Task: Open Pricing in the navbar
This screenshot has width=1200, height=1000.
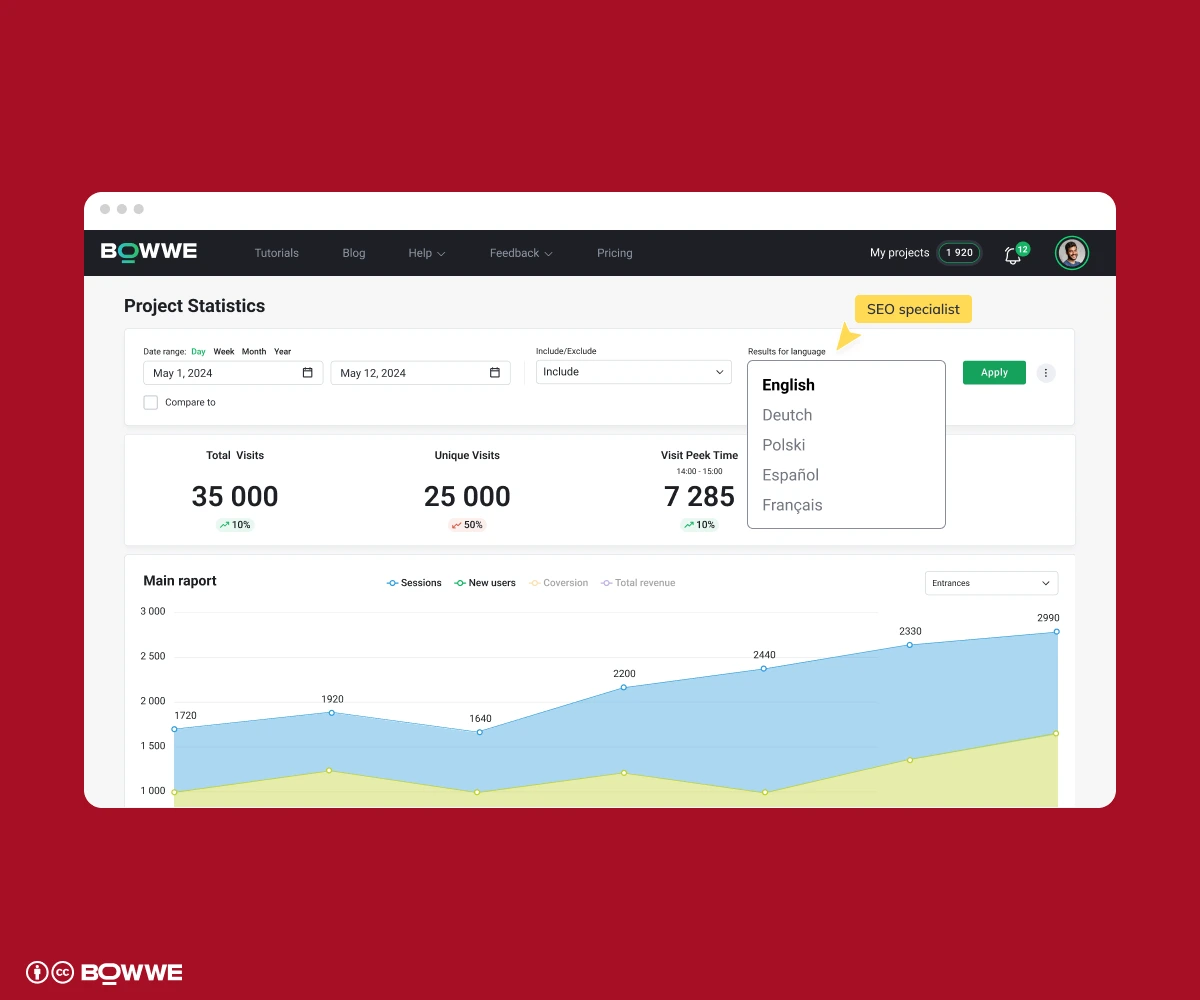Action: pos(615,253)
